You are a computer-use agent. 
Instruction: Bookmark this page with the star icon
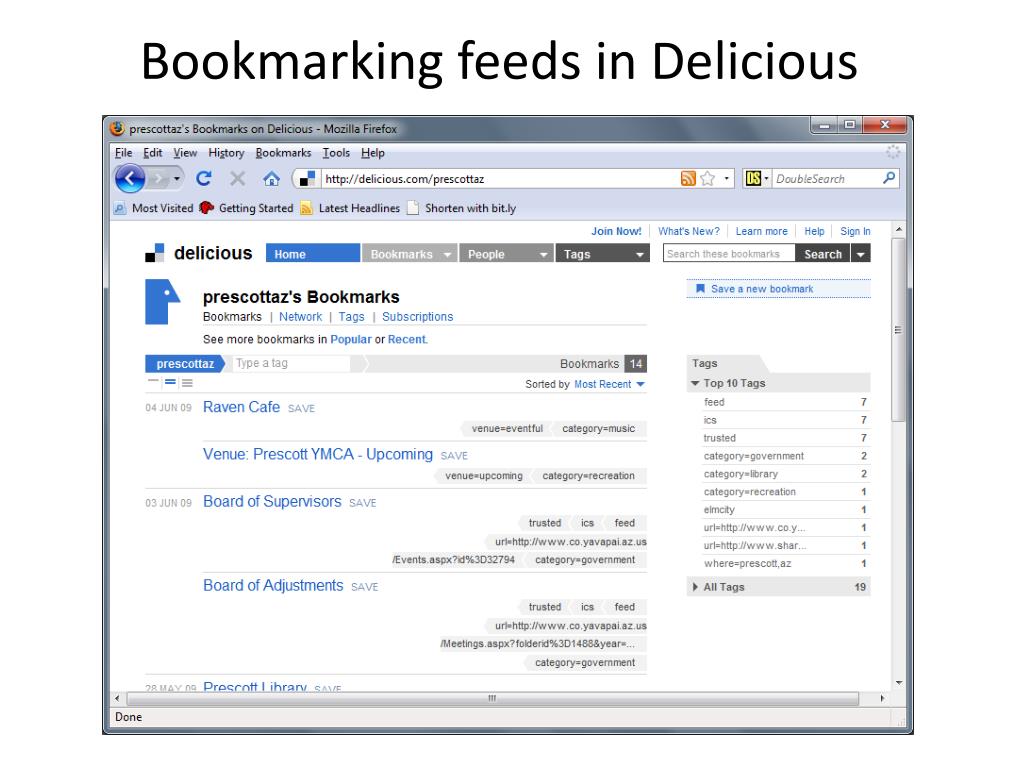[707, 178]
